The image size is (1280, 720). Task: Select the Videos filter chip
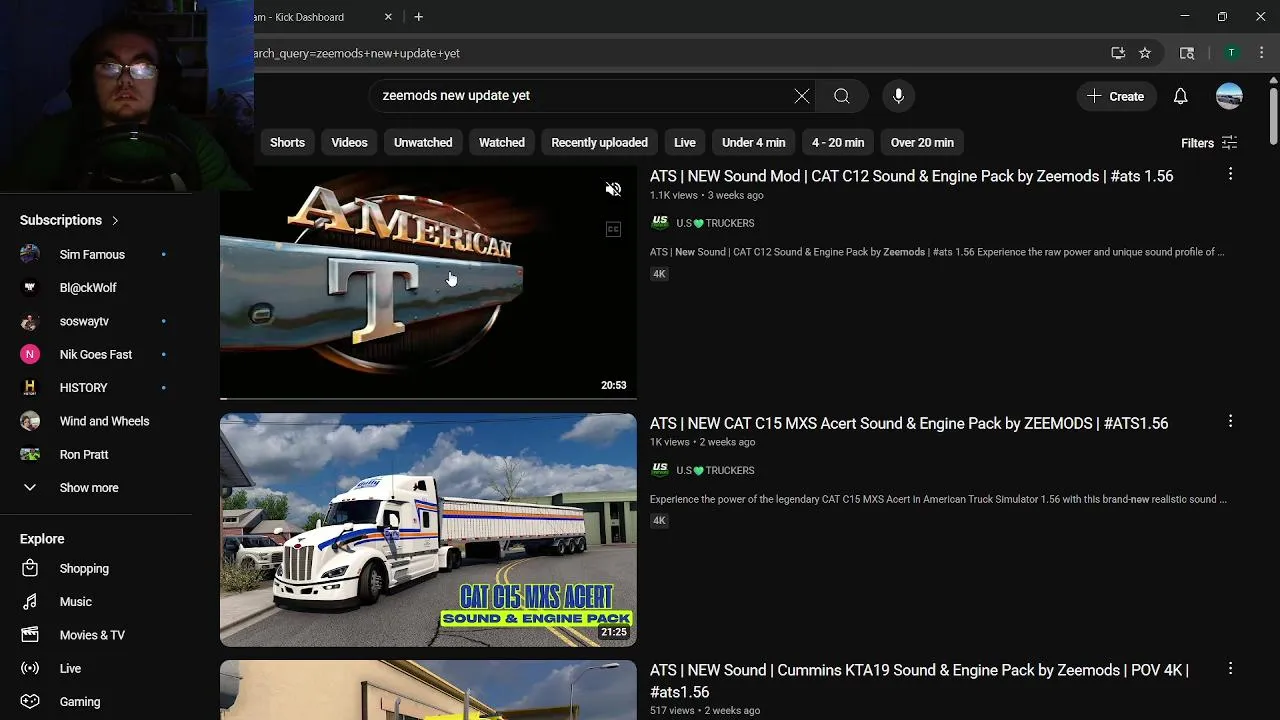[349, 142]
